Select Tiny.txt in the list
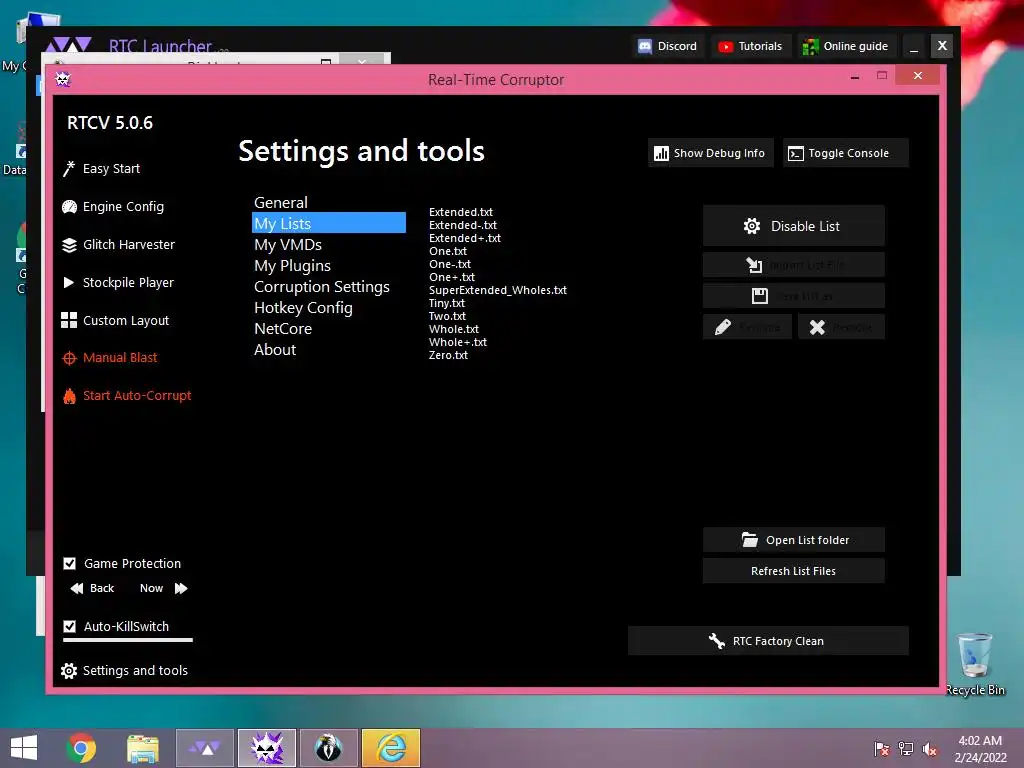The height and width of the screenshot is (768, 1024). click(x=447, y=303)
